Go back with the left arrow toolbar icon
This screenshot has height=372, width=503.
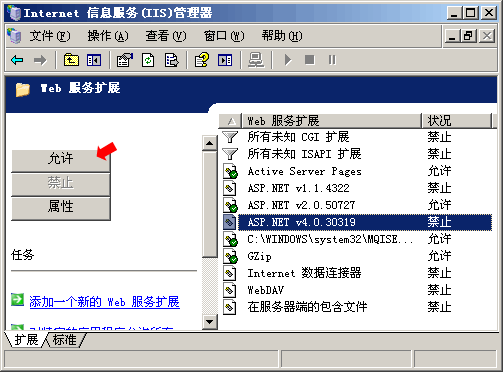pos(17,60)
